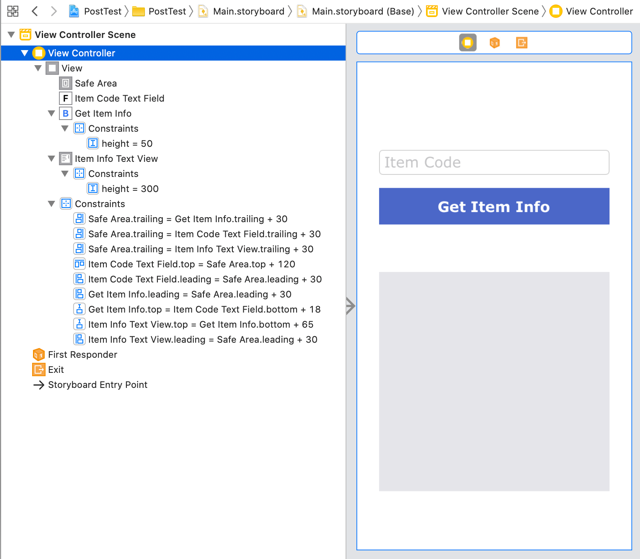Image resolution: width=640 pixels, height=559 pixels.
Task: Select View Controller row in outline
Action: click(173, 53)
